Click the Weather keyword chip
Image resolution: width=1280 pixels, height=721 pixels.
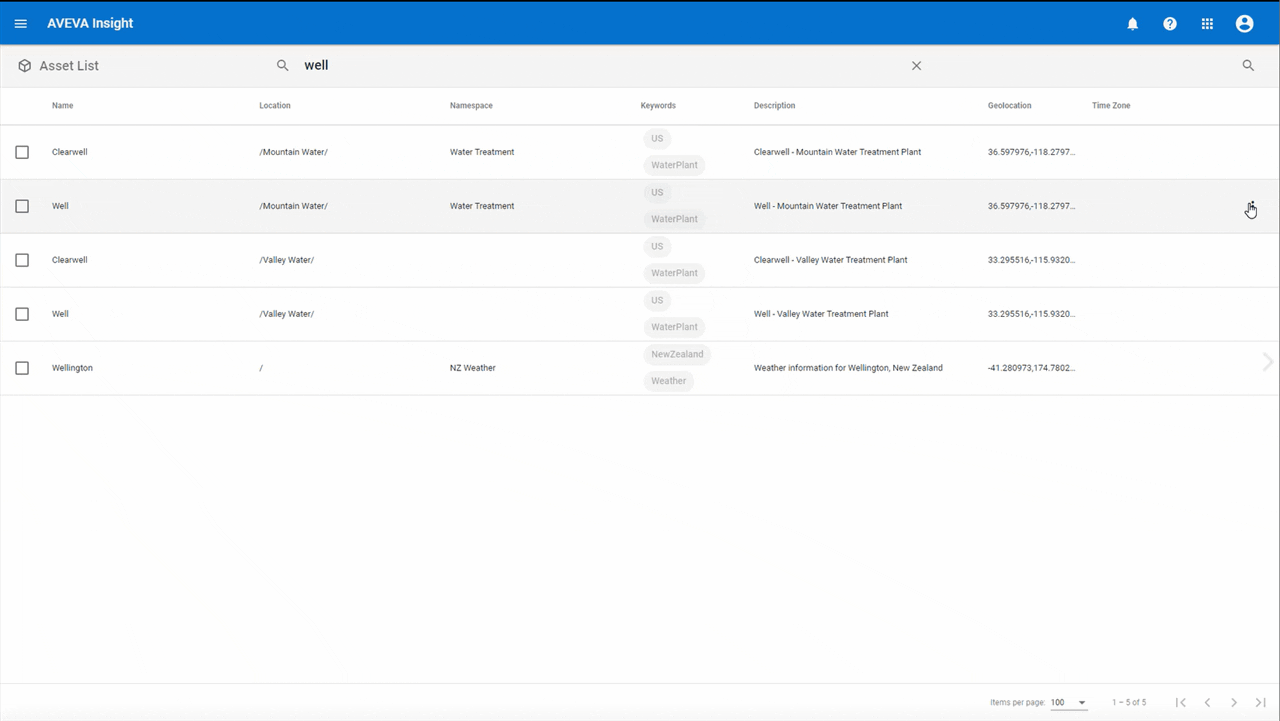(669, 381)
